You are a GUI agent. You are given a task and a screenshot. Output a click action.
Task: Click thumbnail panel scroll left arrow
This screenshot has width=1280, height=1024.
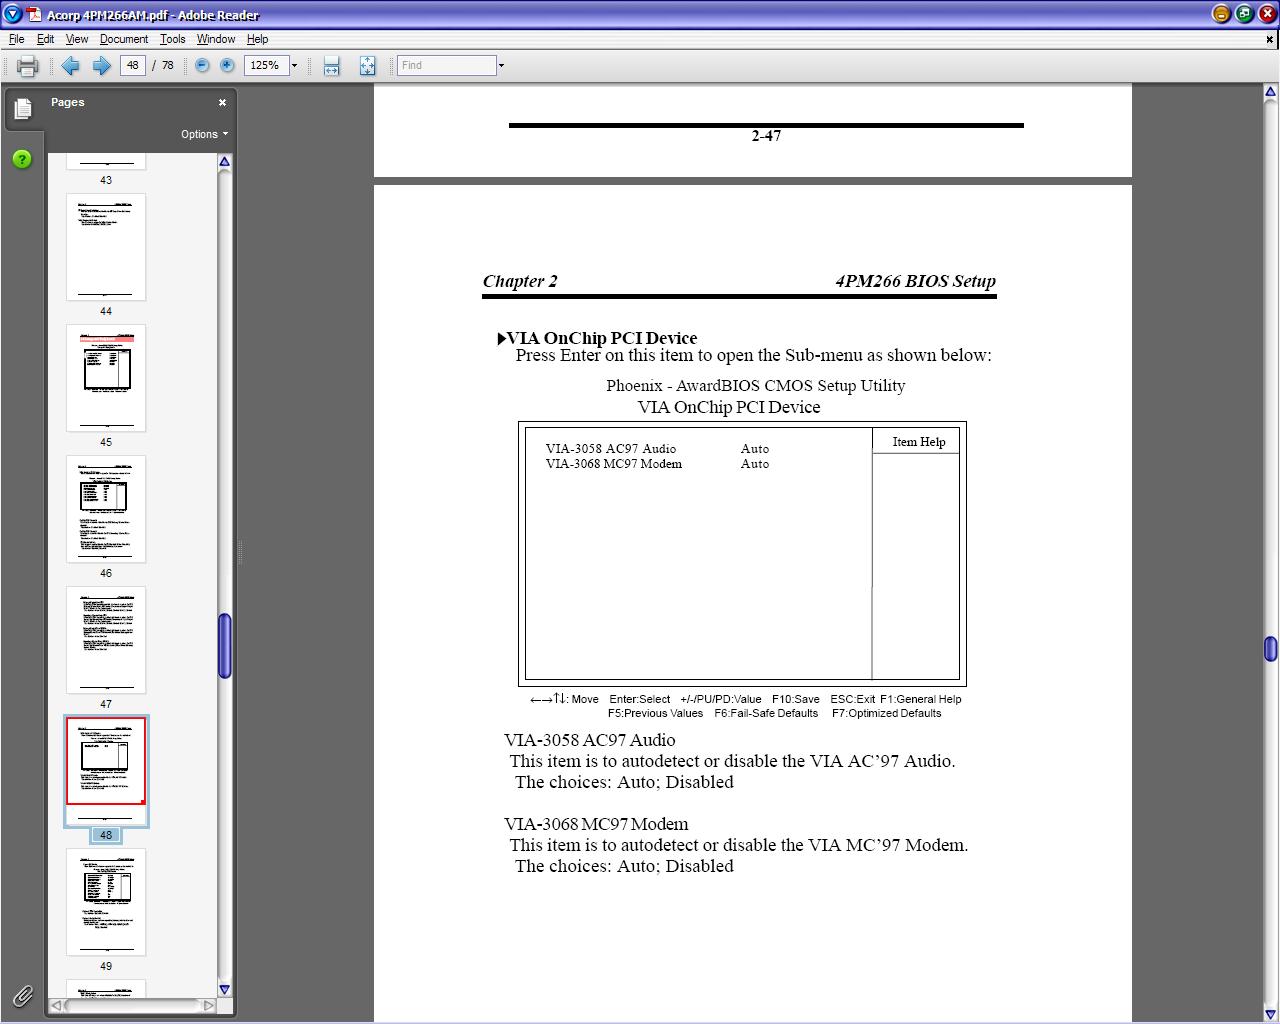point(57,1005)
